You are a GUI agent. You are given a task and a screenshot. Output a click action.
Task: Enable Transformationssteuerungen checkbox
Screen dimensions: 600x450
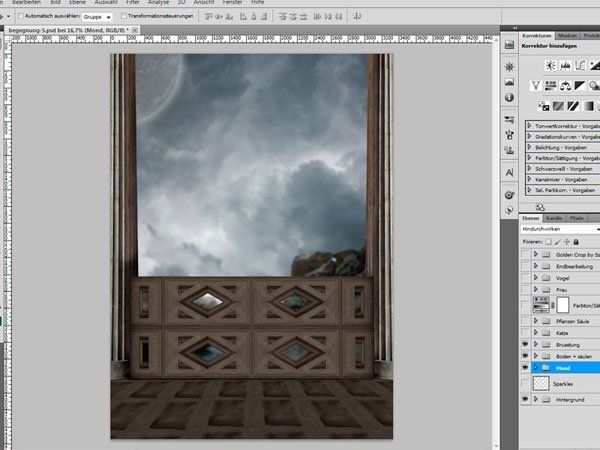tap(124, 16)
